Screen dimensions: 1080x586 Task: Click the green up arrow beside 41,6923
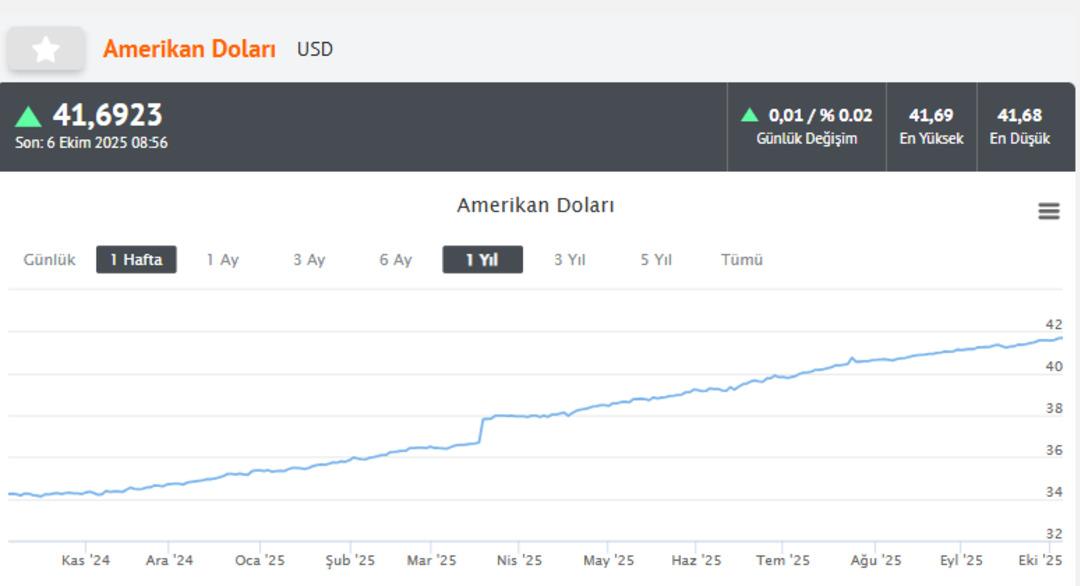click(x=29, y=117)
